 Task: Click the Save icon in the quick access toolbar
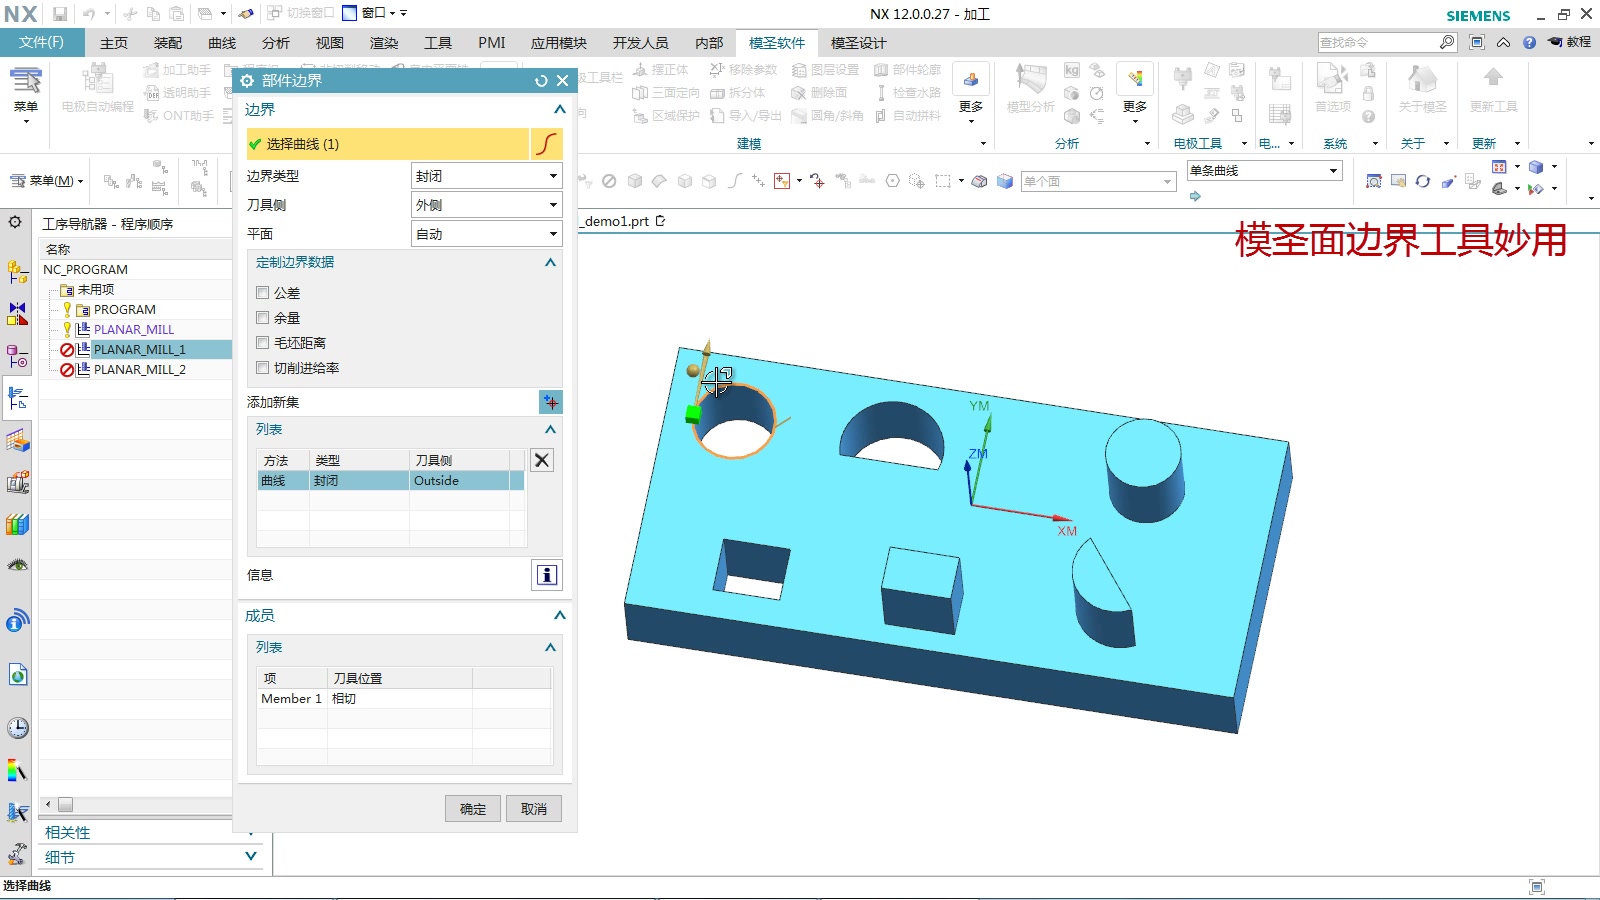60,14
